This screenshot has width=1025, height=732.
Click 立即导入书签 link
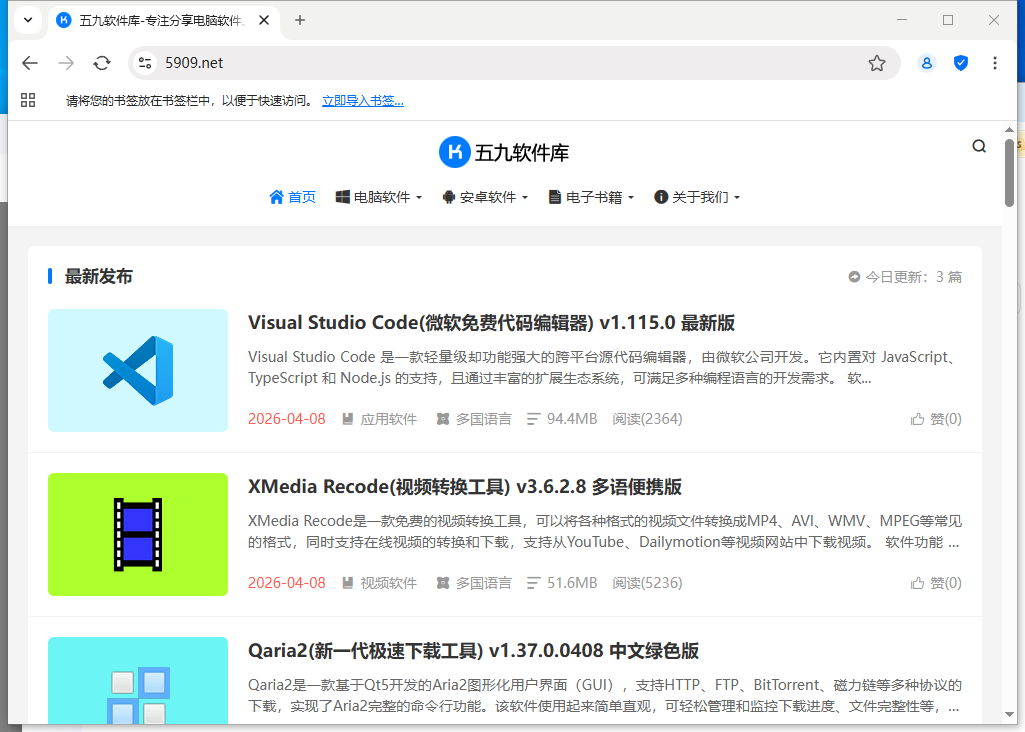362,101
